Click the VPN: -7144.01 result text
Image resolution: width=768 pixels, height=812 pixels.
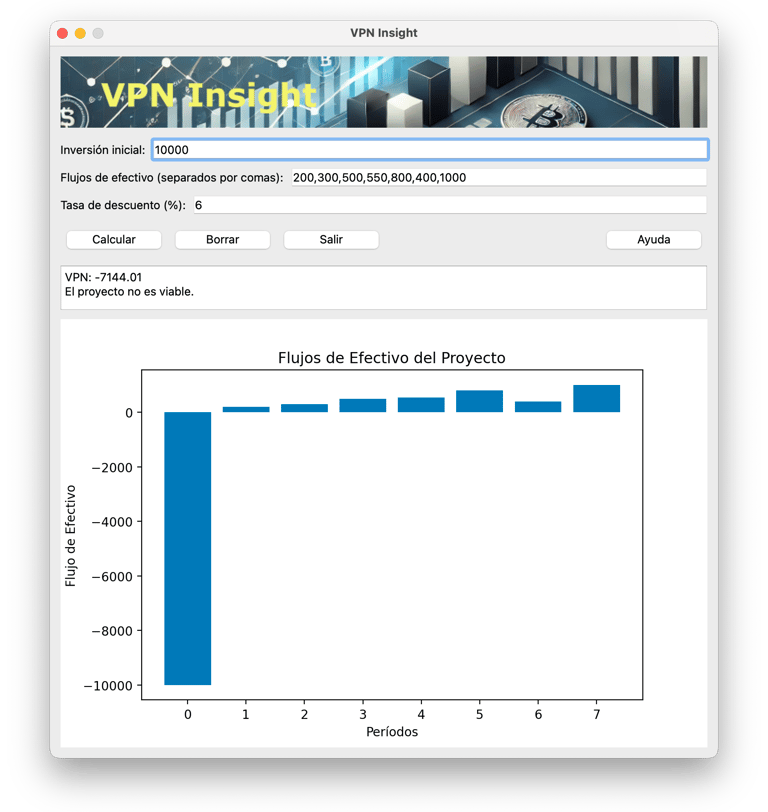(x=104, y=278)
